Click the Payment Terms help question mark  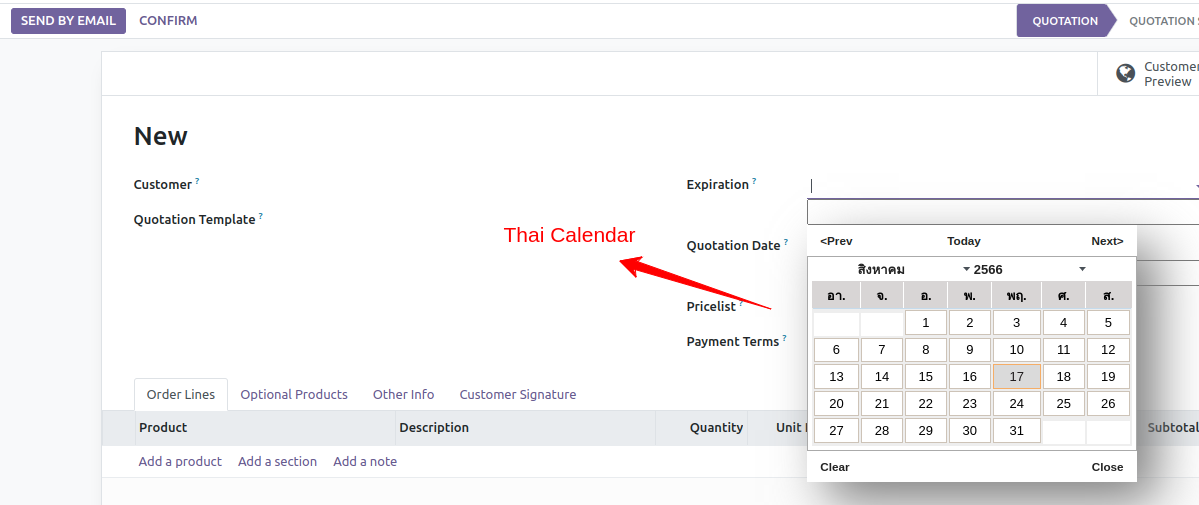785,338
